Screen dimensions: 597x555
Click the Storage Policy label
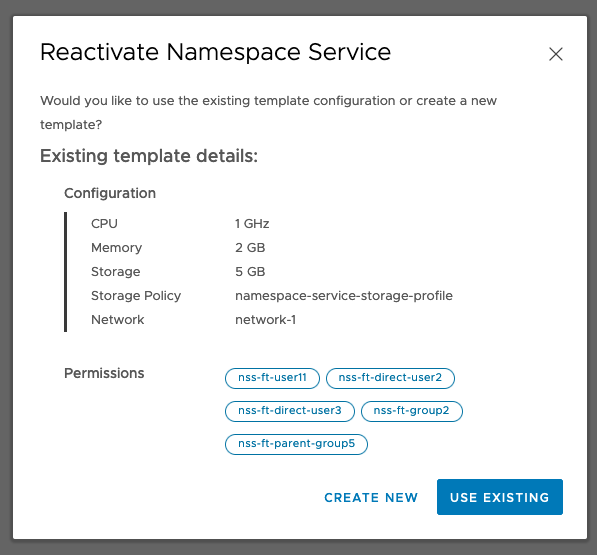tap(136, 296)
